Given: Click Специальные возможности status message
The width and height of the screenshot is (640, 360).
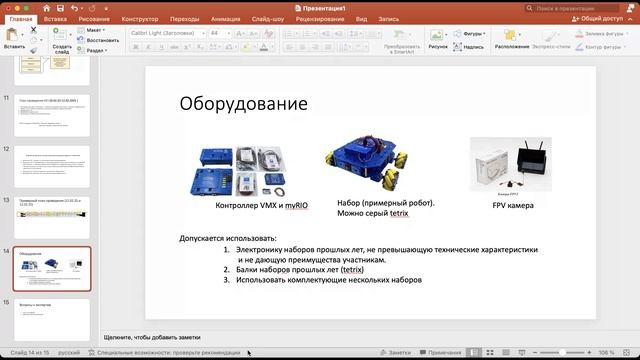Looking at the screenshot, I should click(164, 352).
